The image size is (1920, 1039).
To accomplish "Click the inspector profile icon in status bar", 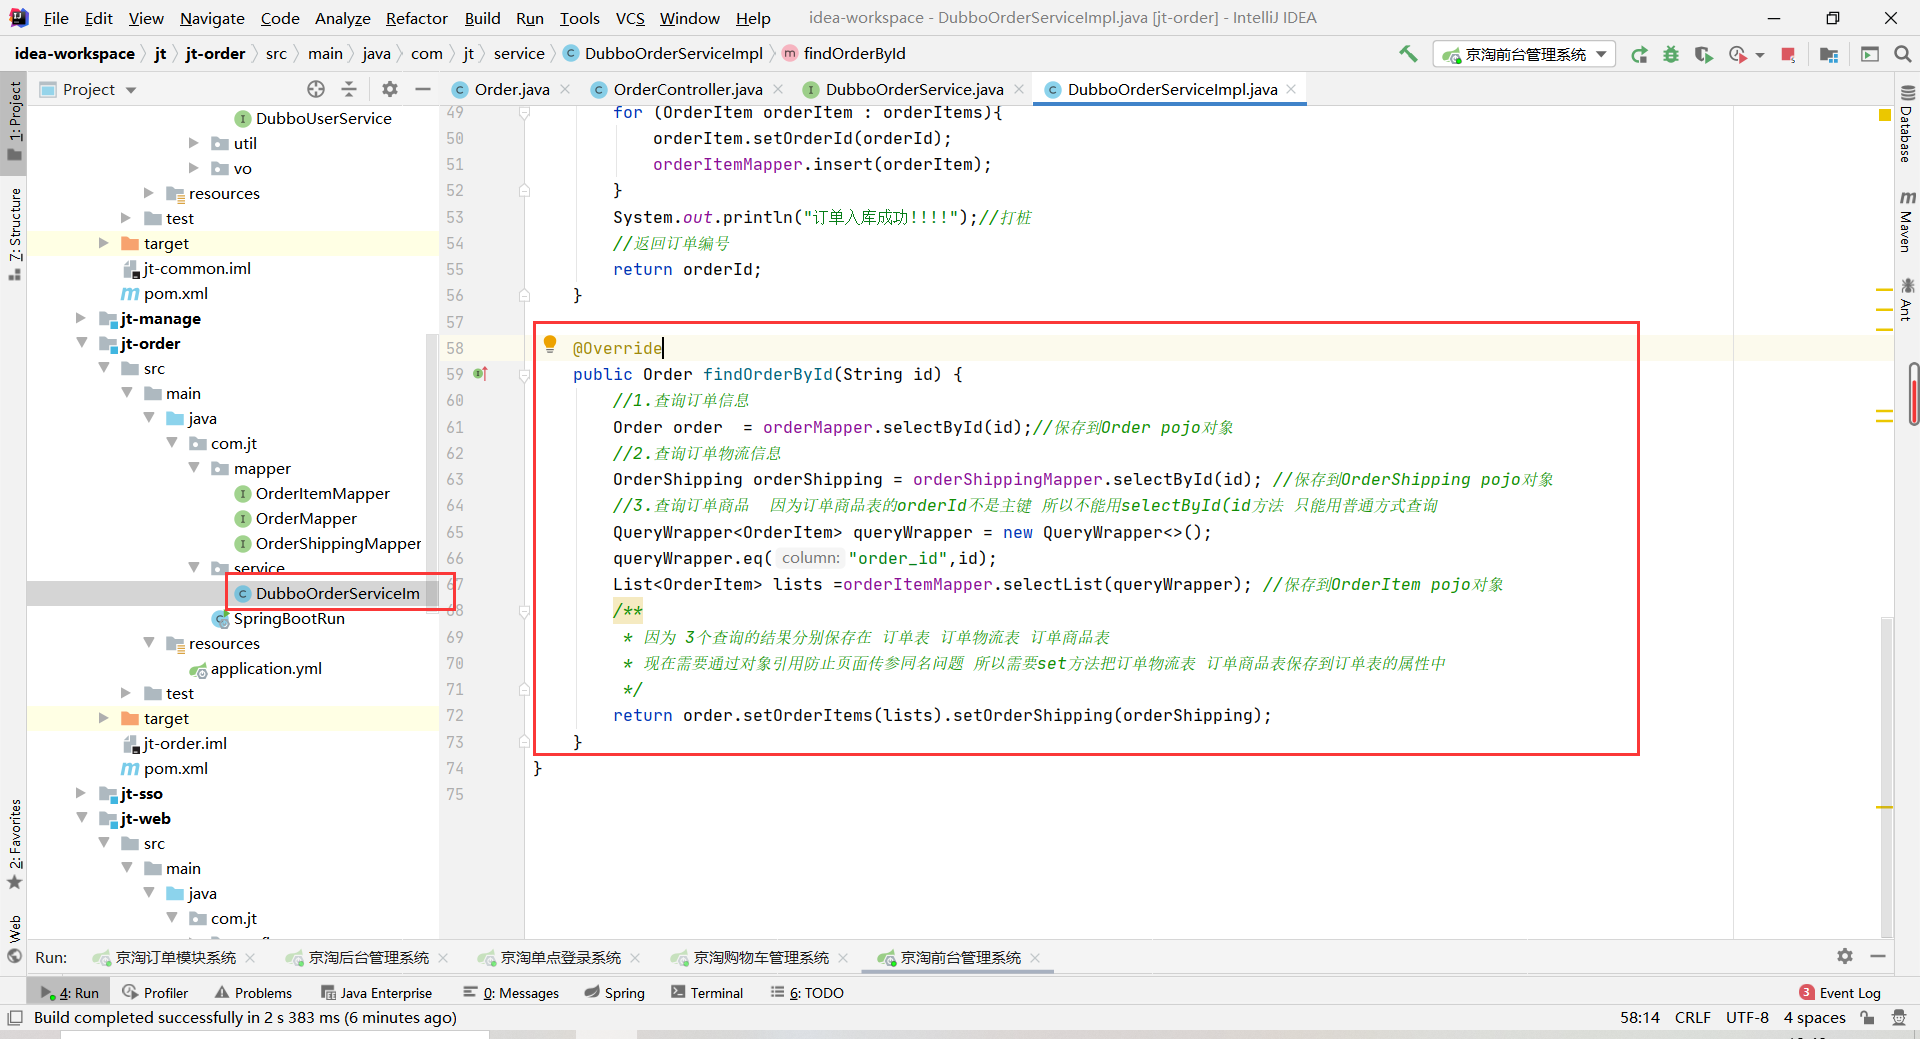I will (x=1899, y=1018).
